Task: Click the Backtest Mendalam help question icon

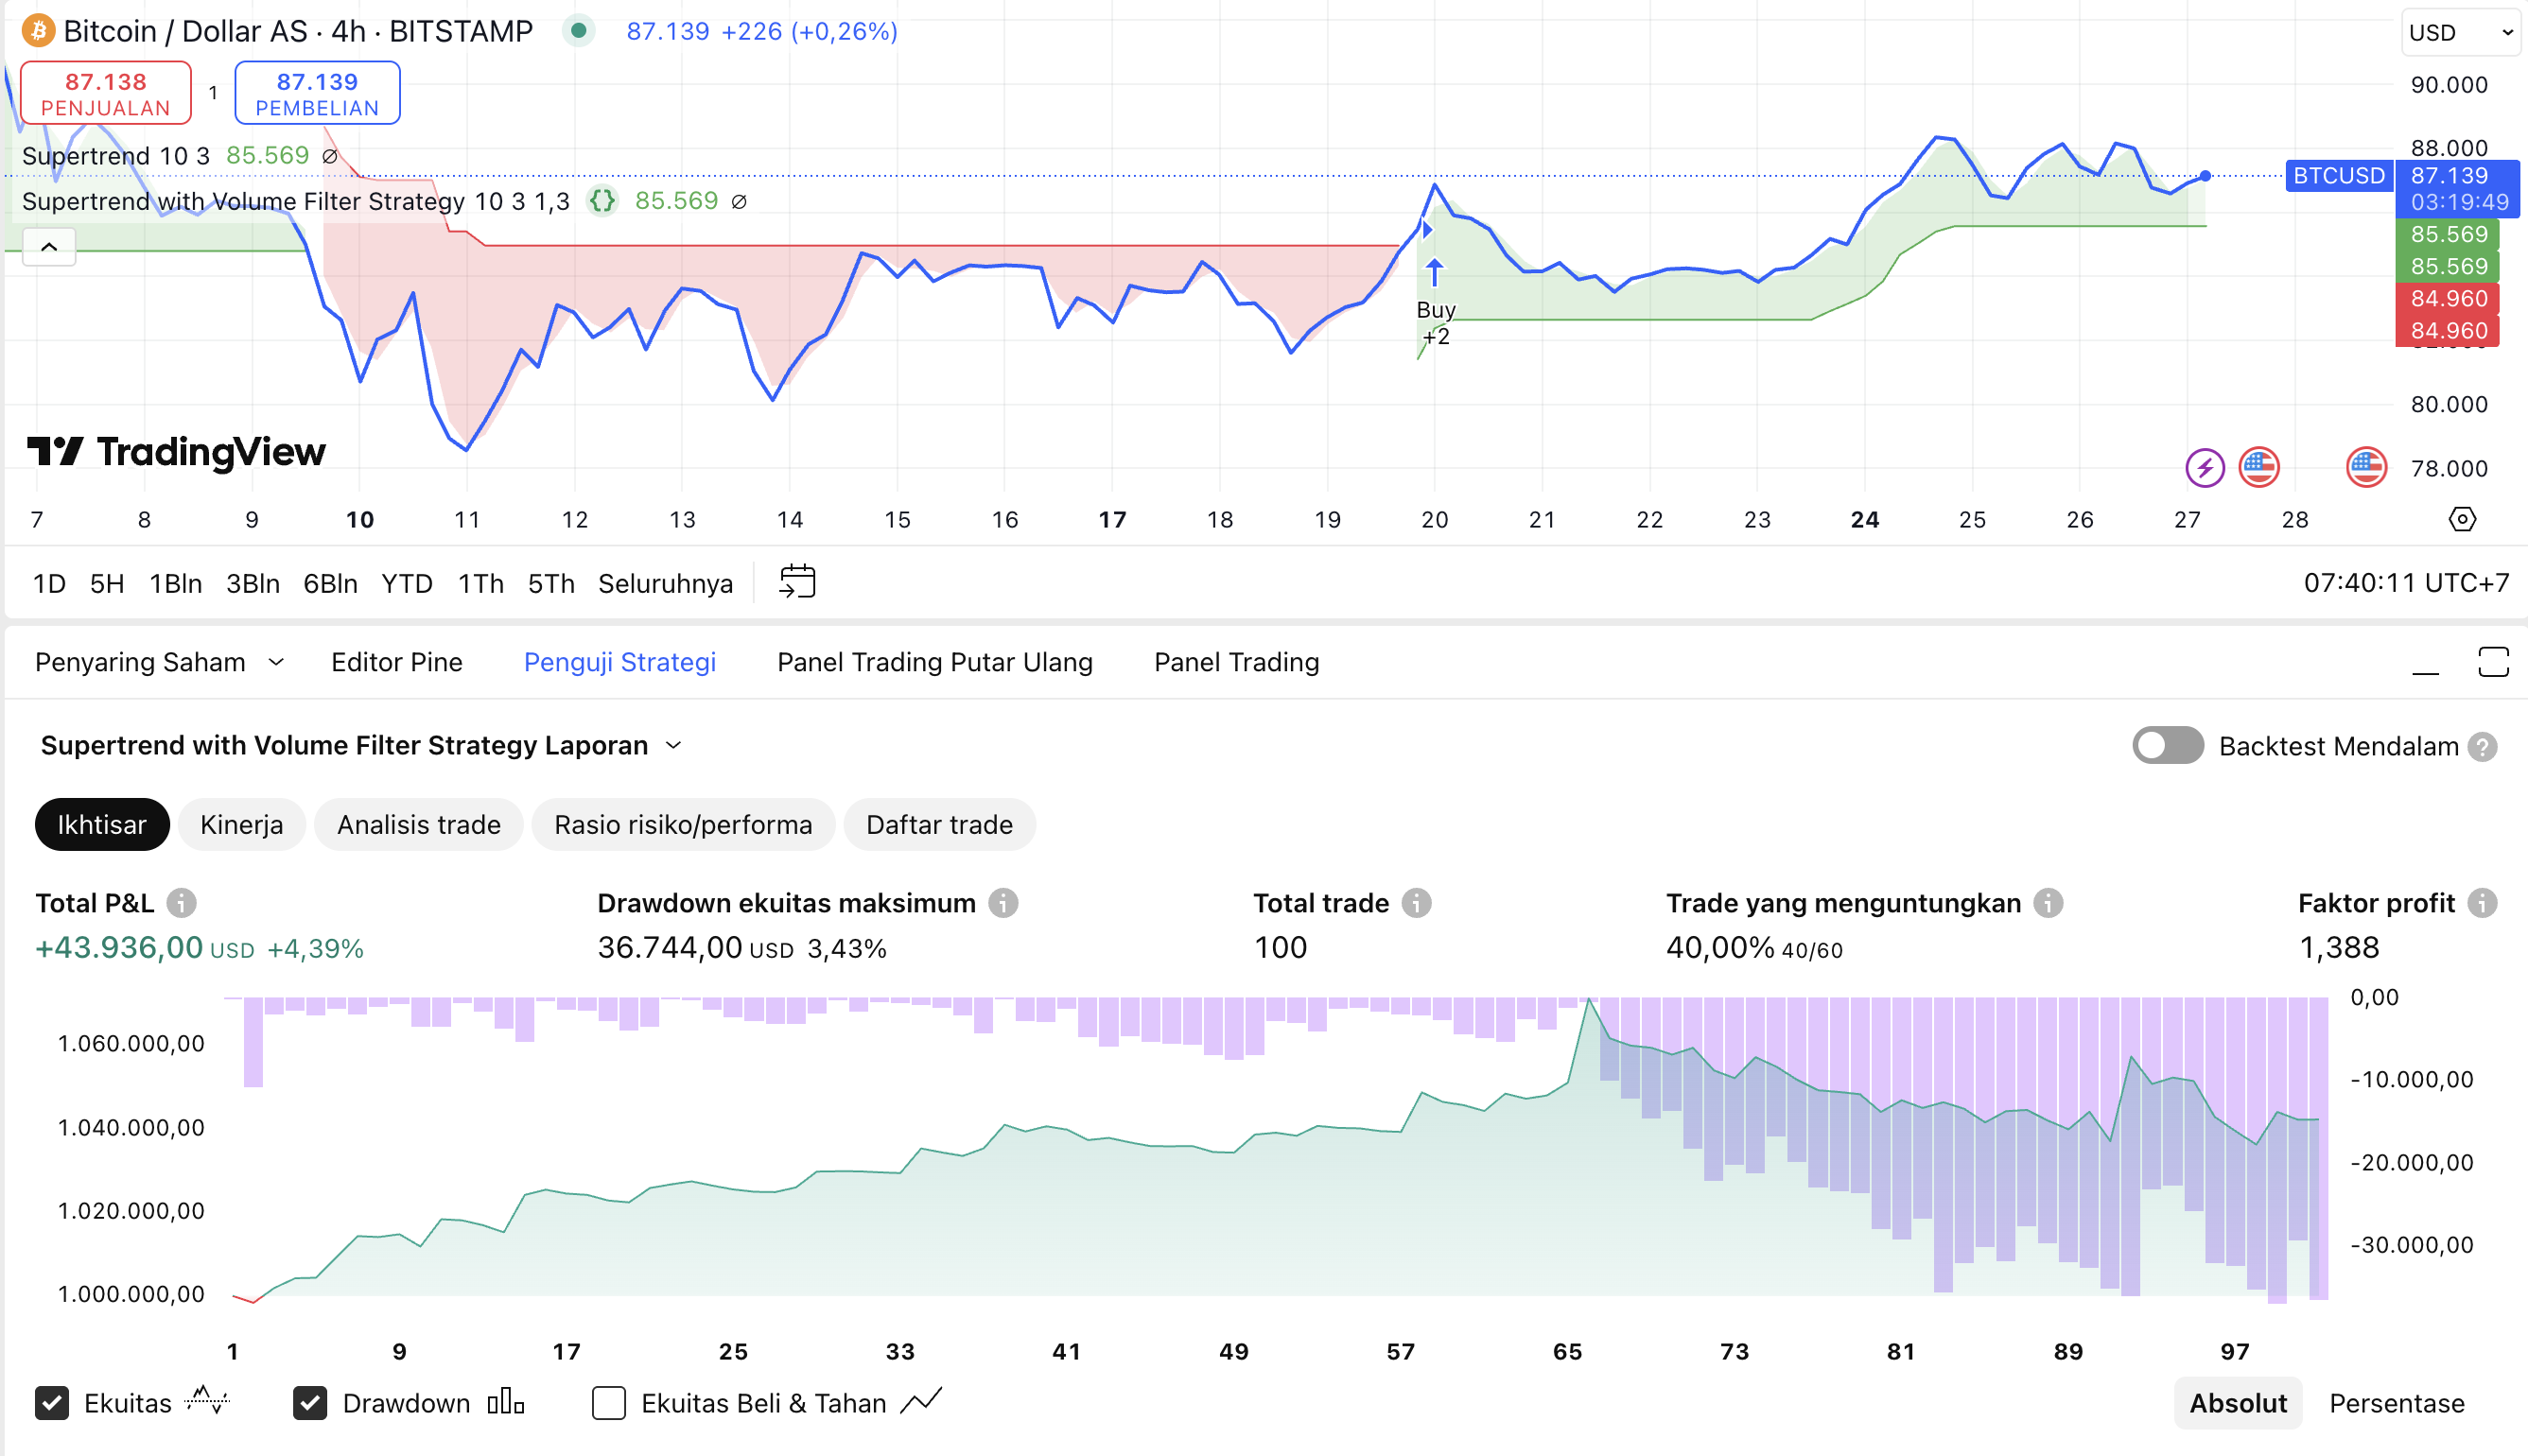Action: pyautogui.click(x=2482, y=746)
